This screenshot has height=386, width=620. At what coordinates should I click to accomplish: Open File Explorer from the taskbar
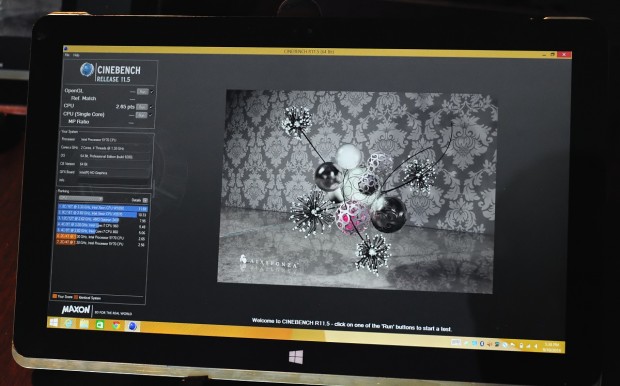point(84,324)
